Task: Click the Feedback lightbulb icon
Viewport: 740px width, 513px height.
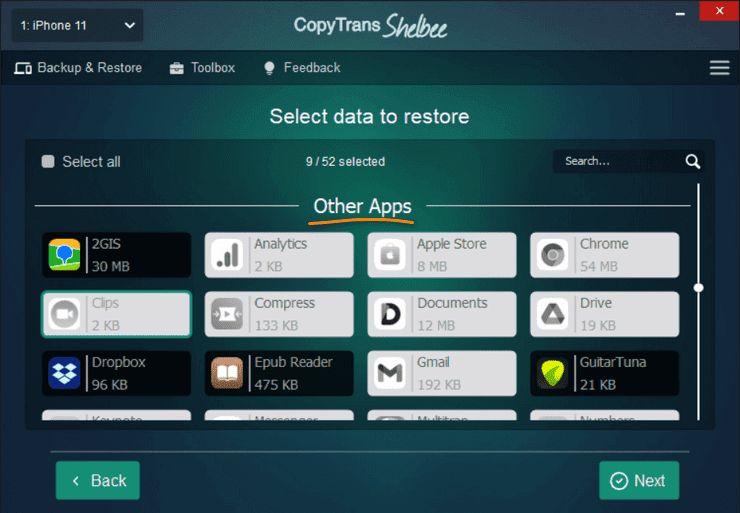Action: pyautogui.click(x=269, y=68)
